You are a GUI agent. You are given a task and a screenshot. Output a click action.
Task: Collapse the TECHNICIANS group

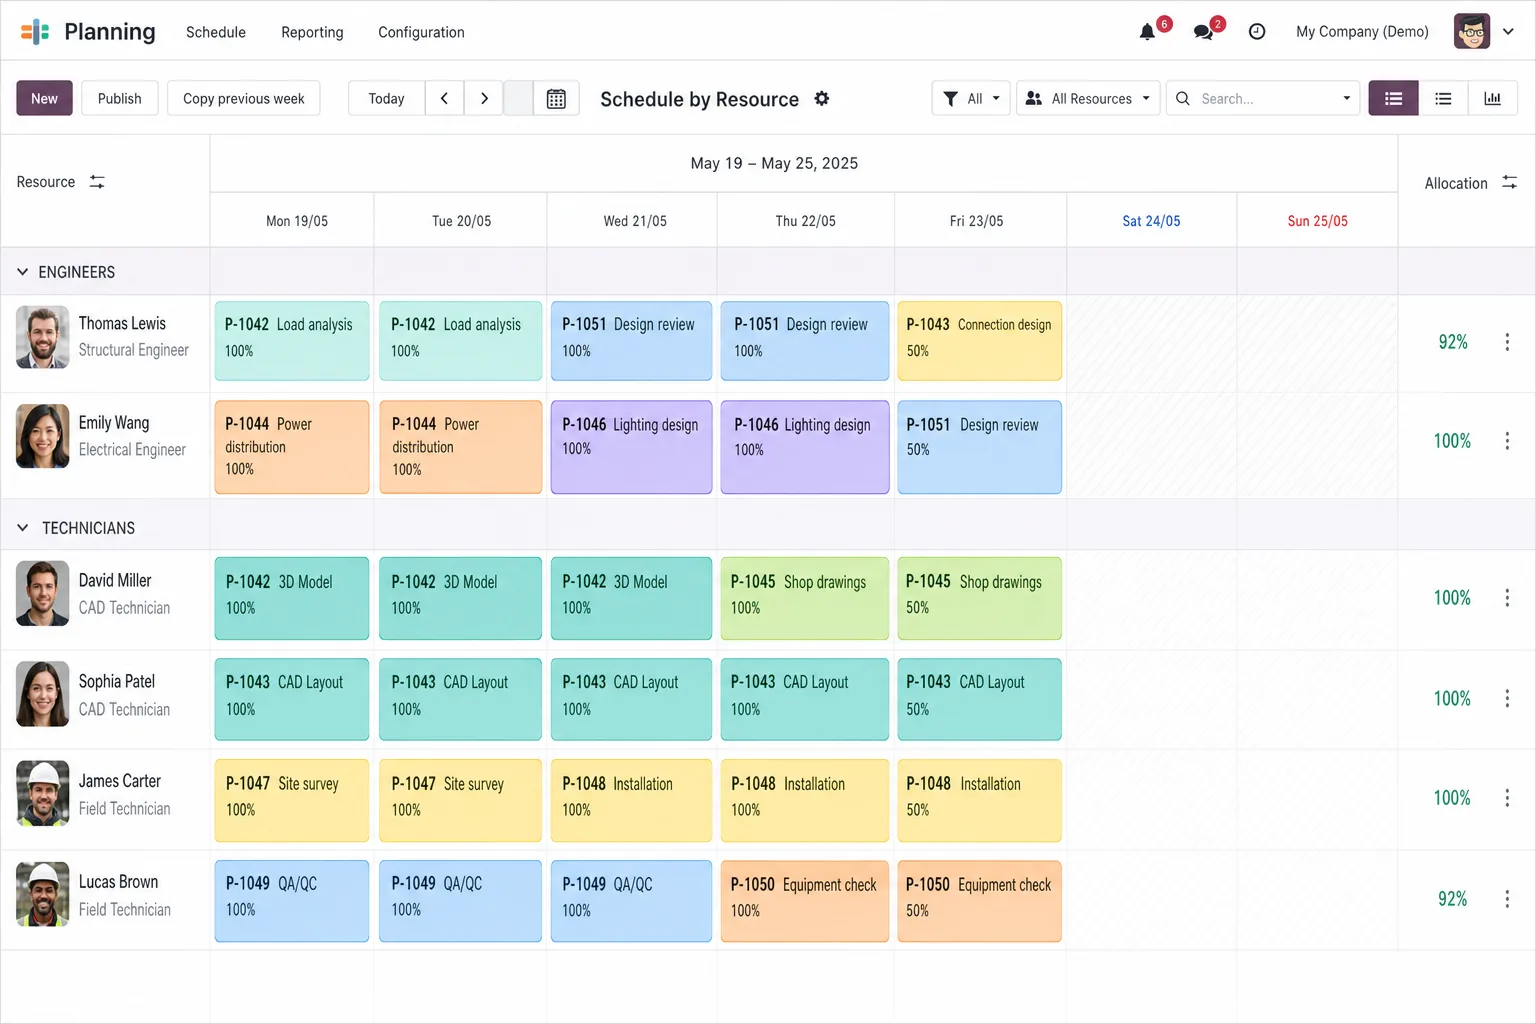[22, 528]
